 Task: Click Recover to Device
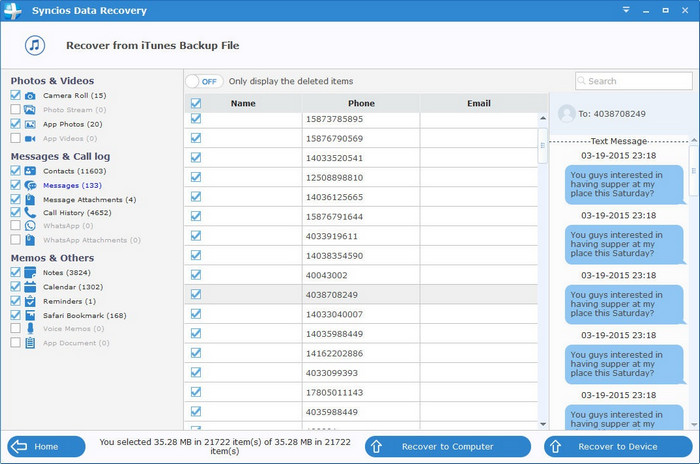tap(618, 447)
